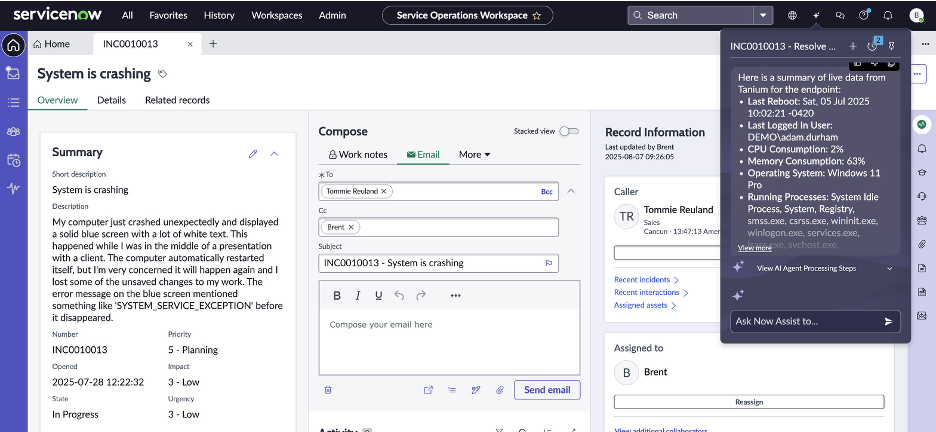This screenshot has width=936, height=432.
Task: Open the list icon in left sidebar
Action: 14,102
